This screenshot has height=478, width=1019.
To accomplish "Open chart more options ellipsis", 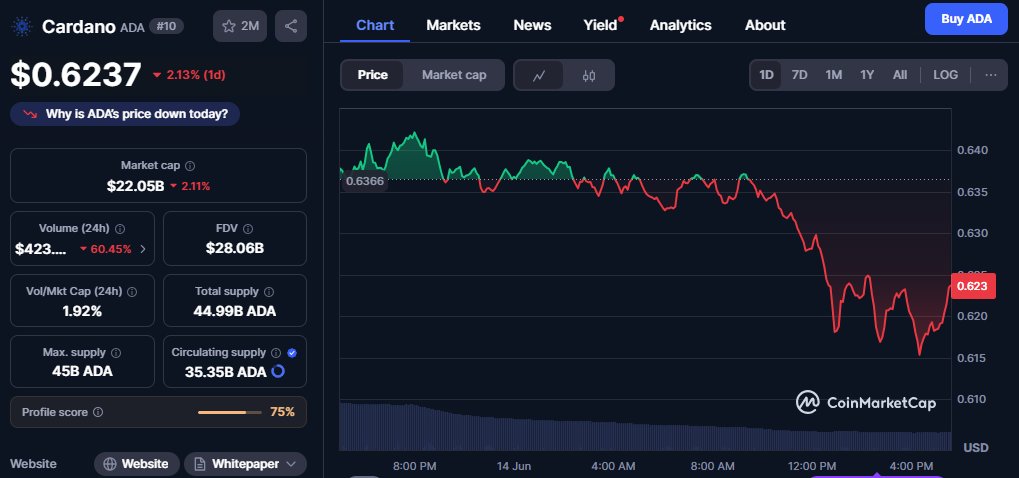I will [x=990, y=75].
